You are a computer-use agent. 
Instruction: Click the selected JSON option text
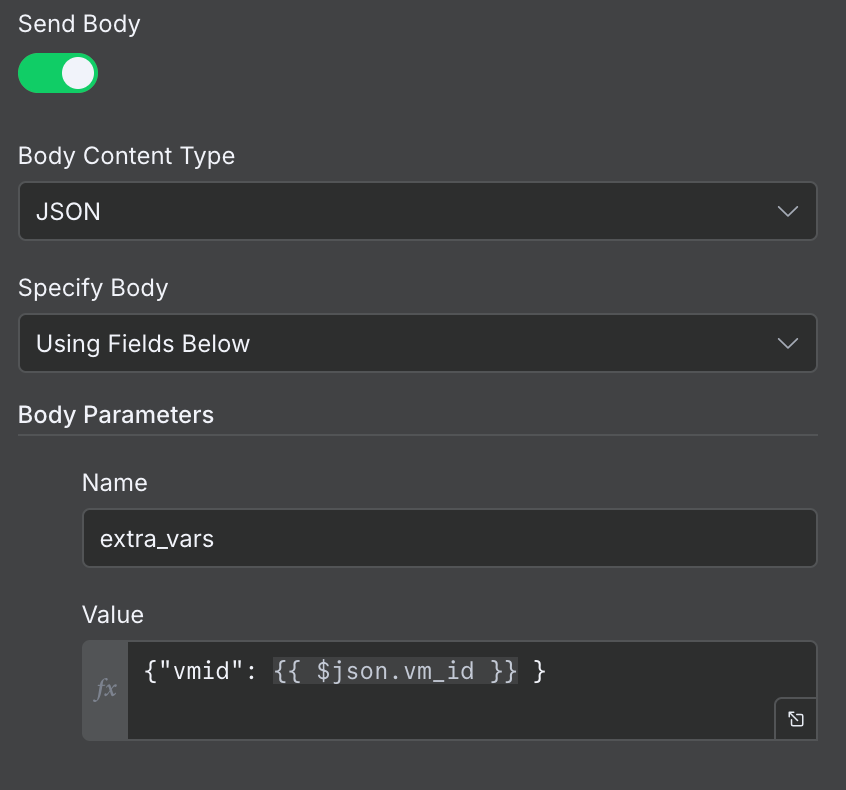click(x=68, y=211)
